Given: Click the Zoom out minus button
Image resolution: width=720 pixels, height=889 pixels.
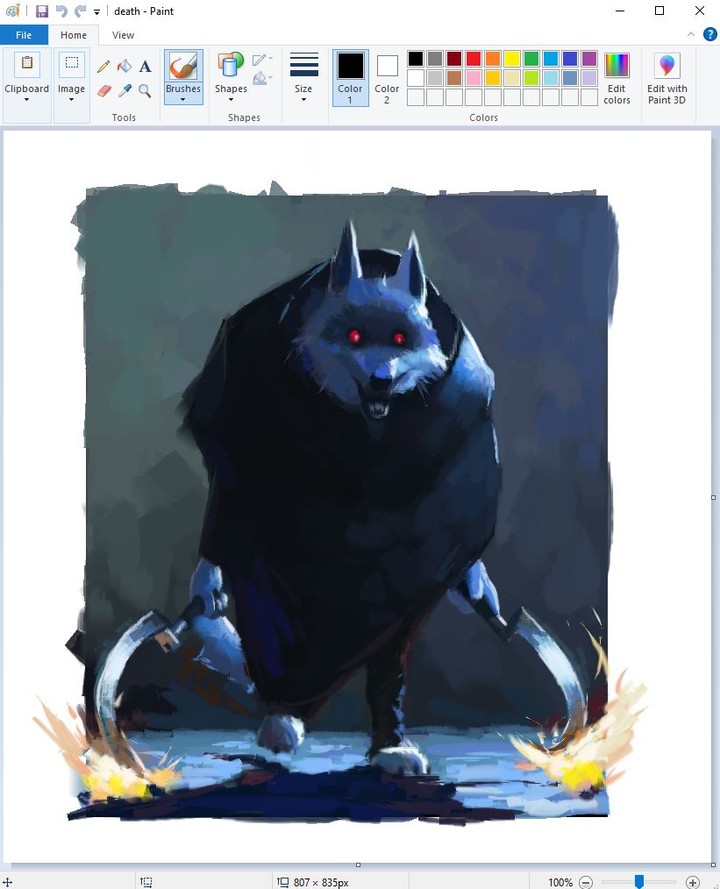Looking at the screenshot, I should click(586, 882).
